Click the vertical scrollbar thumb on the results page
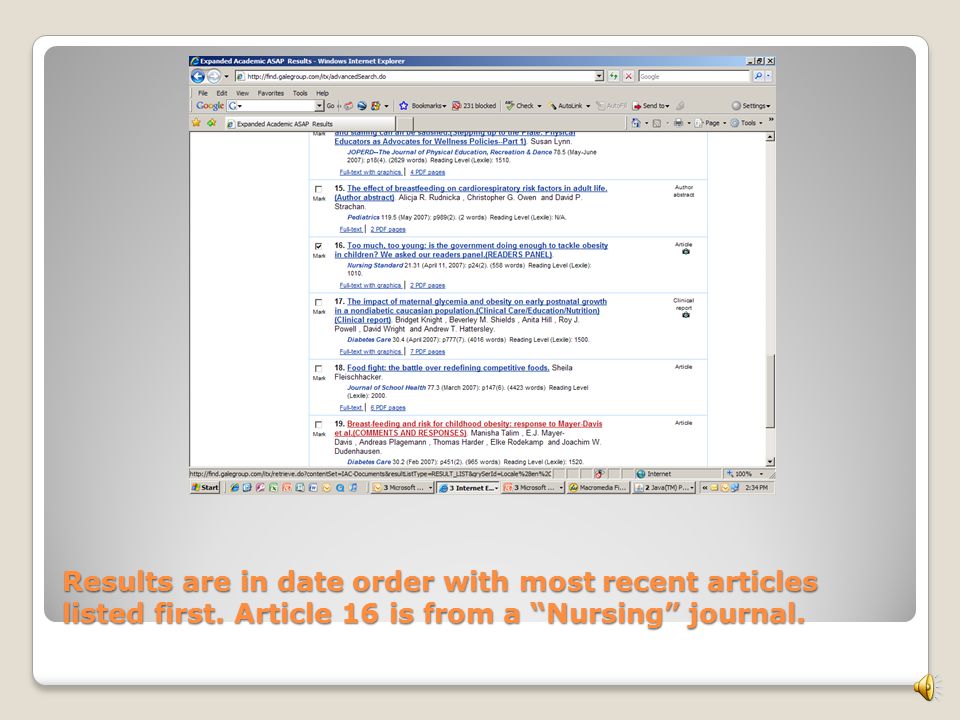960x720 pixels. tap(770, 391)
